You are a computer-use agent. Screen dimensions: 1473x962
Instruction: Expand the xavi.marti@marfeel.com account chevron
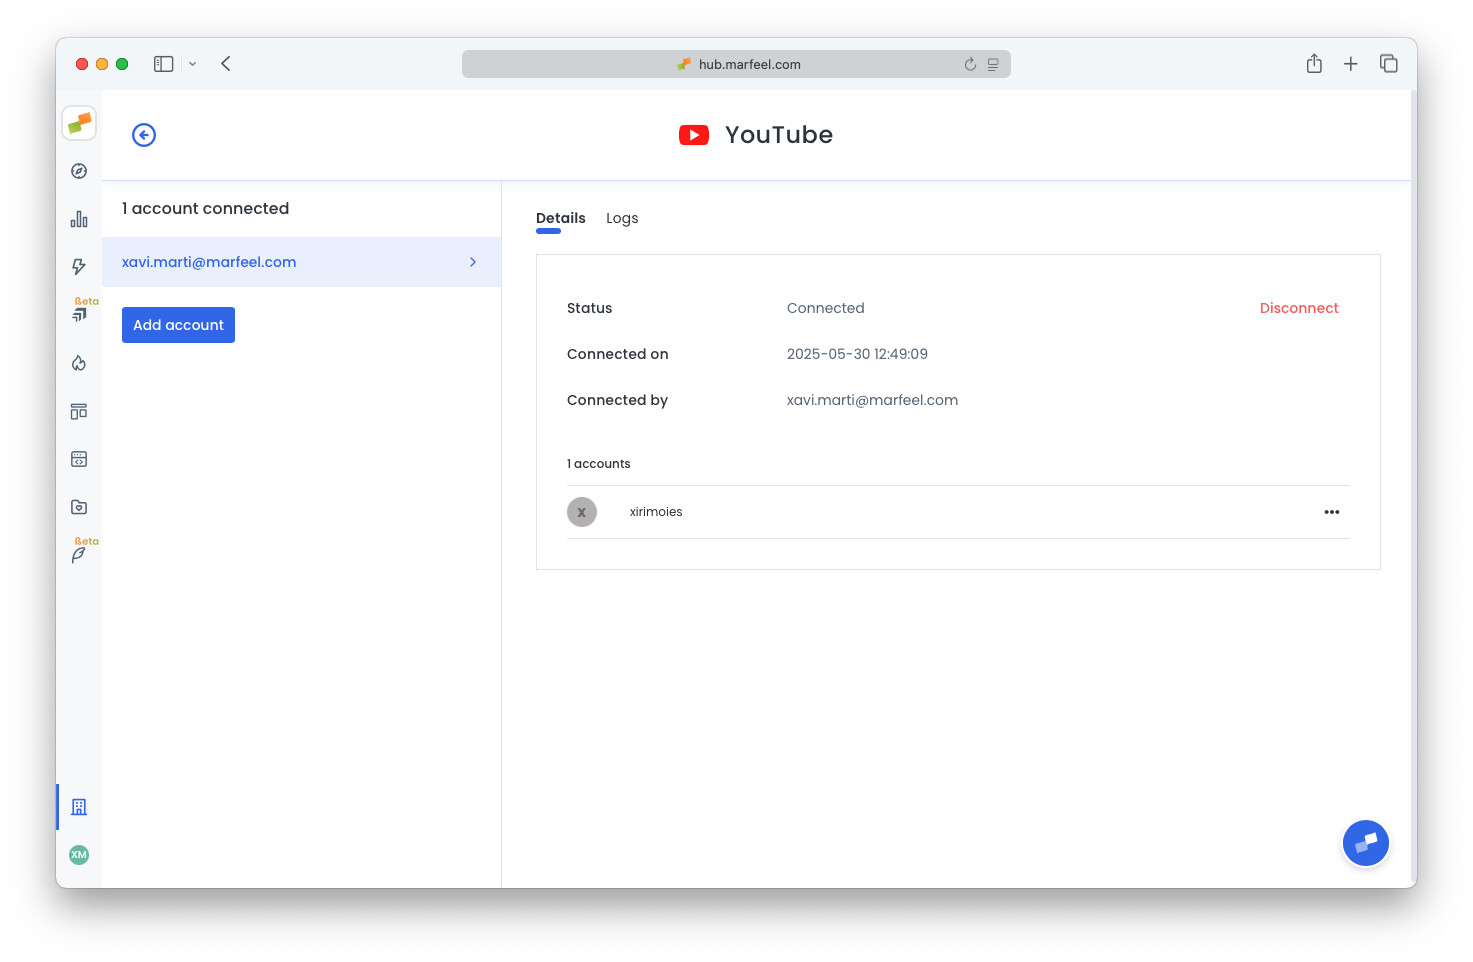coord(472,261)
